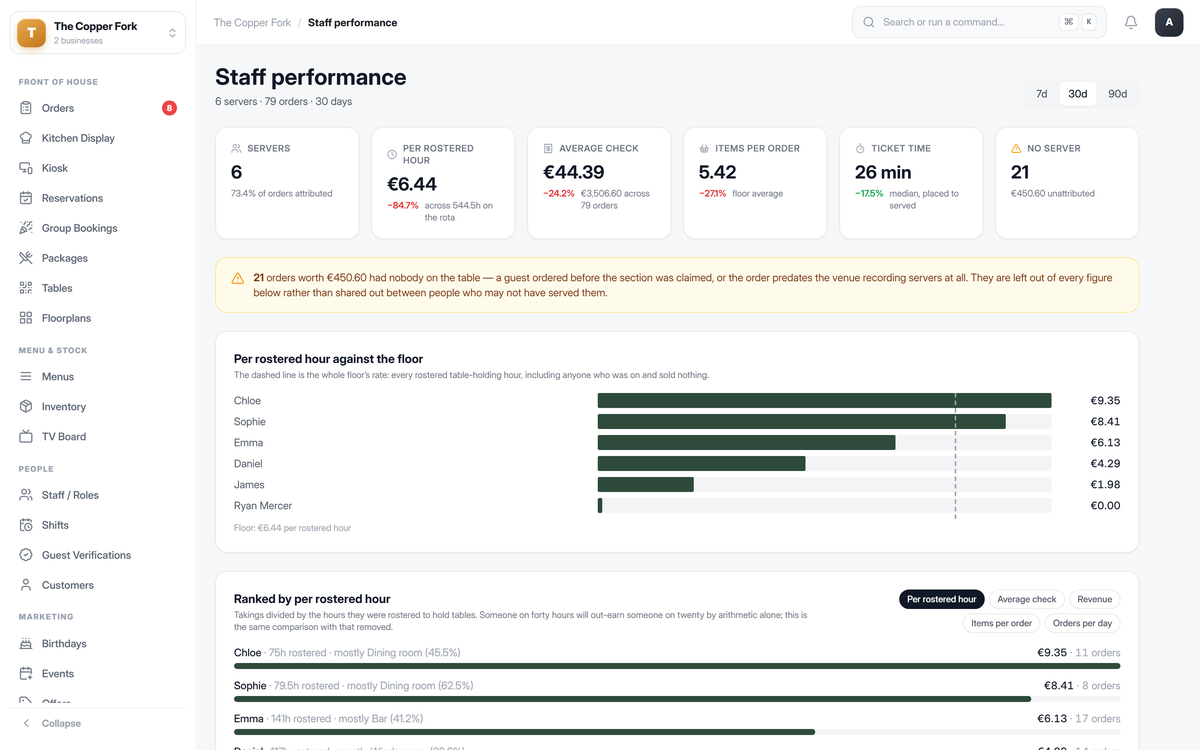Click the Customers person icon
Image resolution: width=1200 pixels, height=750 pixels.
pos(26,585)
